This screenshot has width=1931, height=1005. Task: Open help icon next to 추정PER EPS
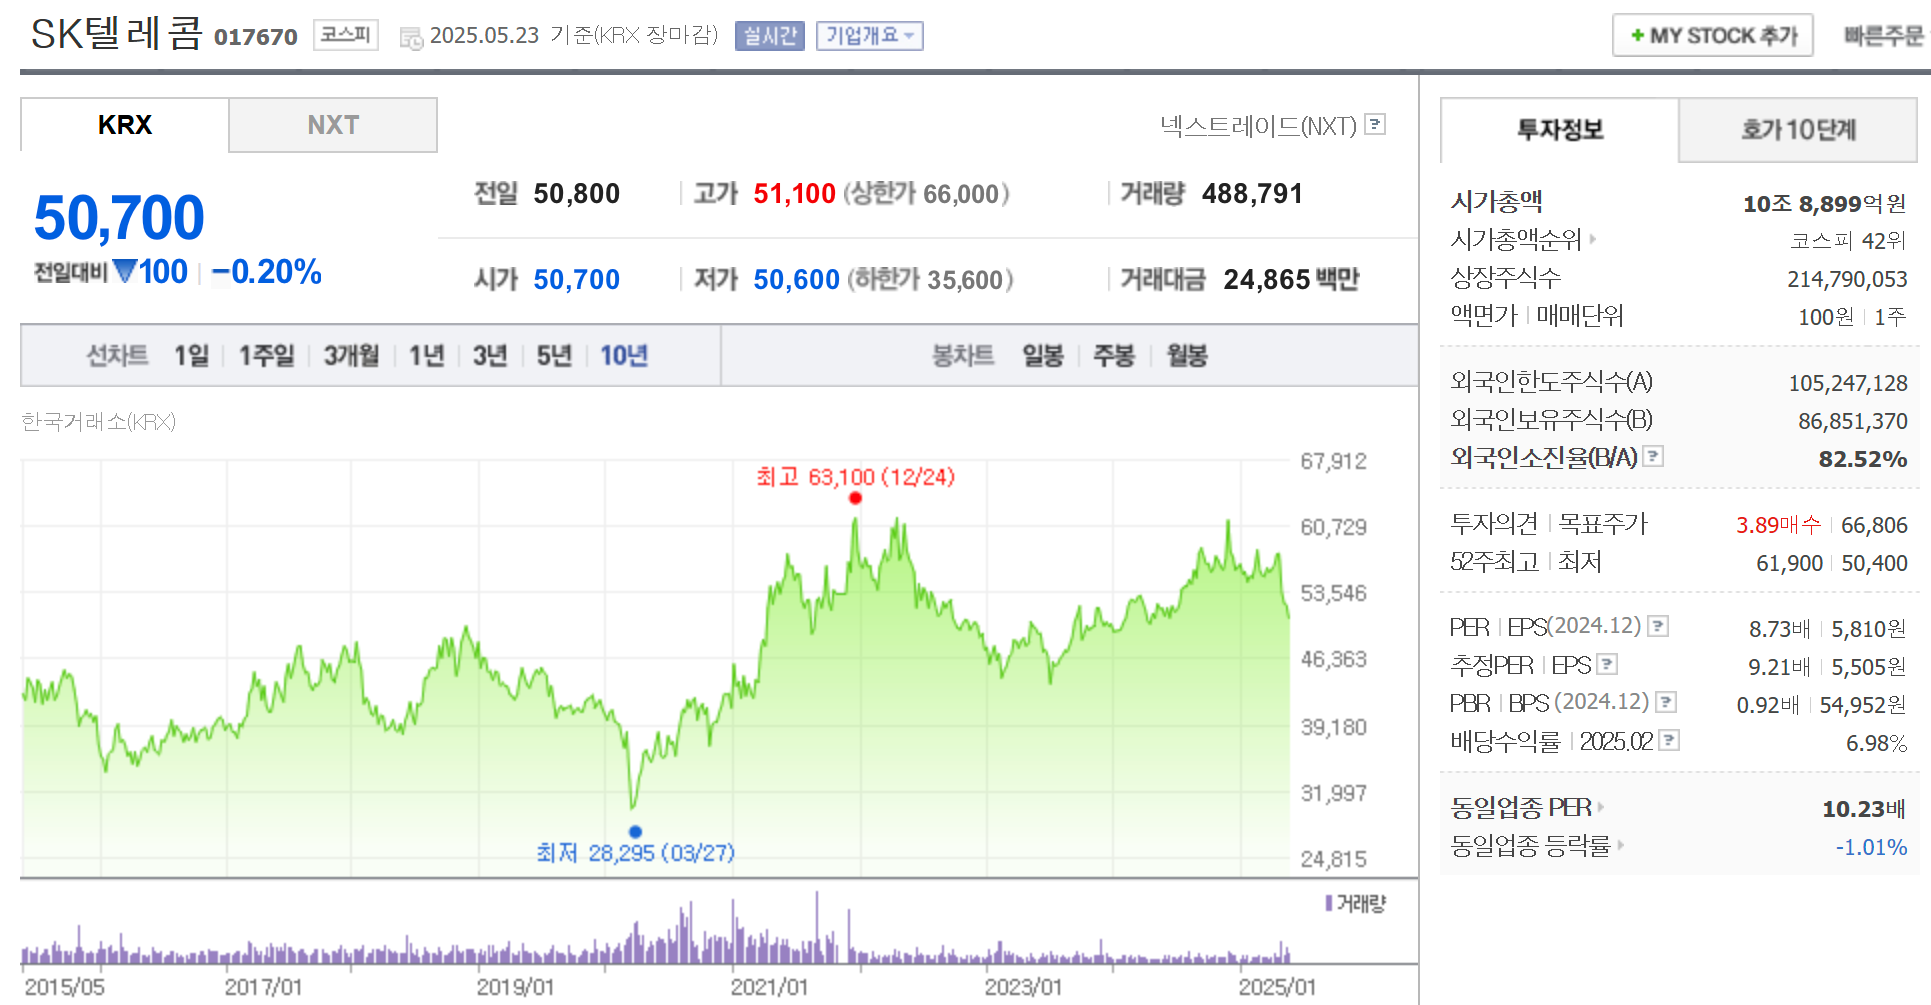click(x=1607, y=664)
